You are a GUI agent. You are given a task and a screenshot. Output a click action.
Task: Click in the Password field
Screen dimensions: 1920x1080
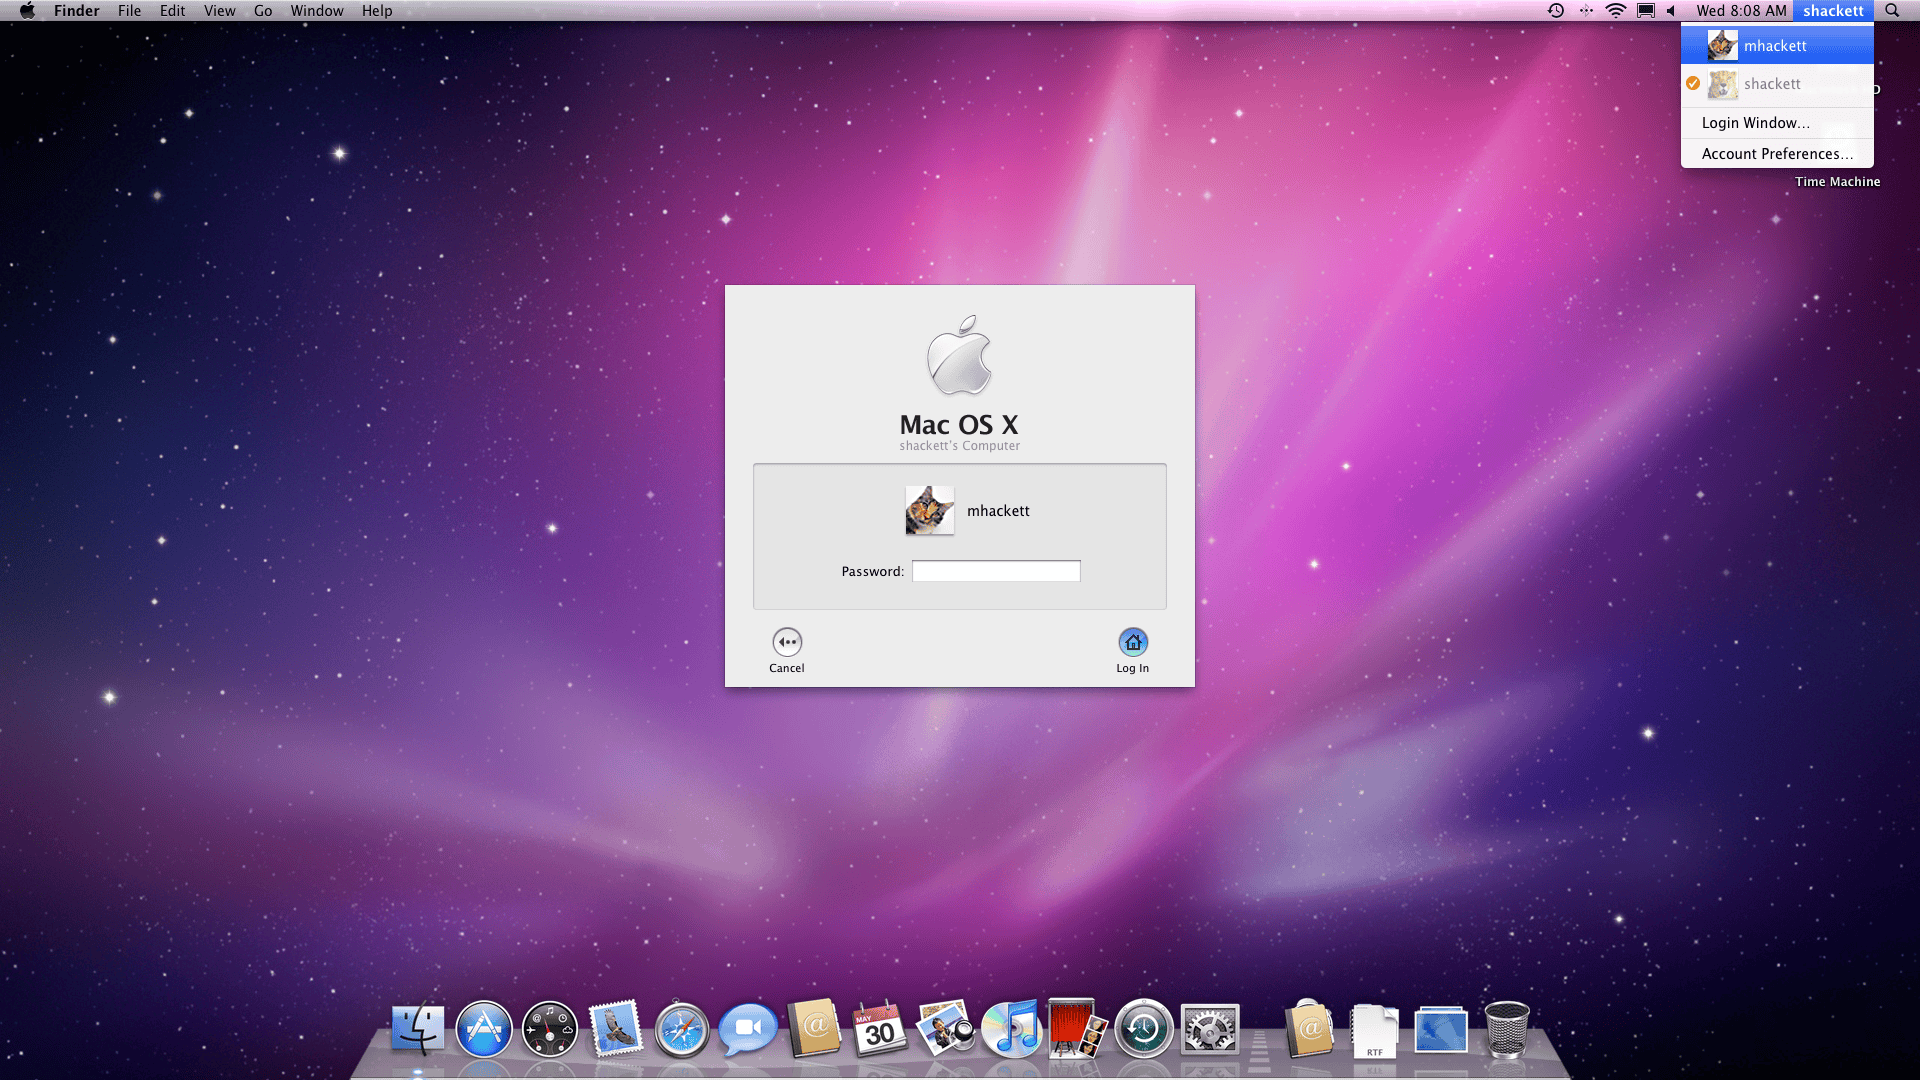tap(996, 571)
